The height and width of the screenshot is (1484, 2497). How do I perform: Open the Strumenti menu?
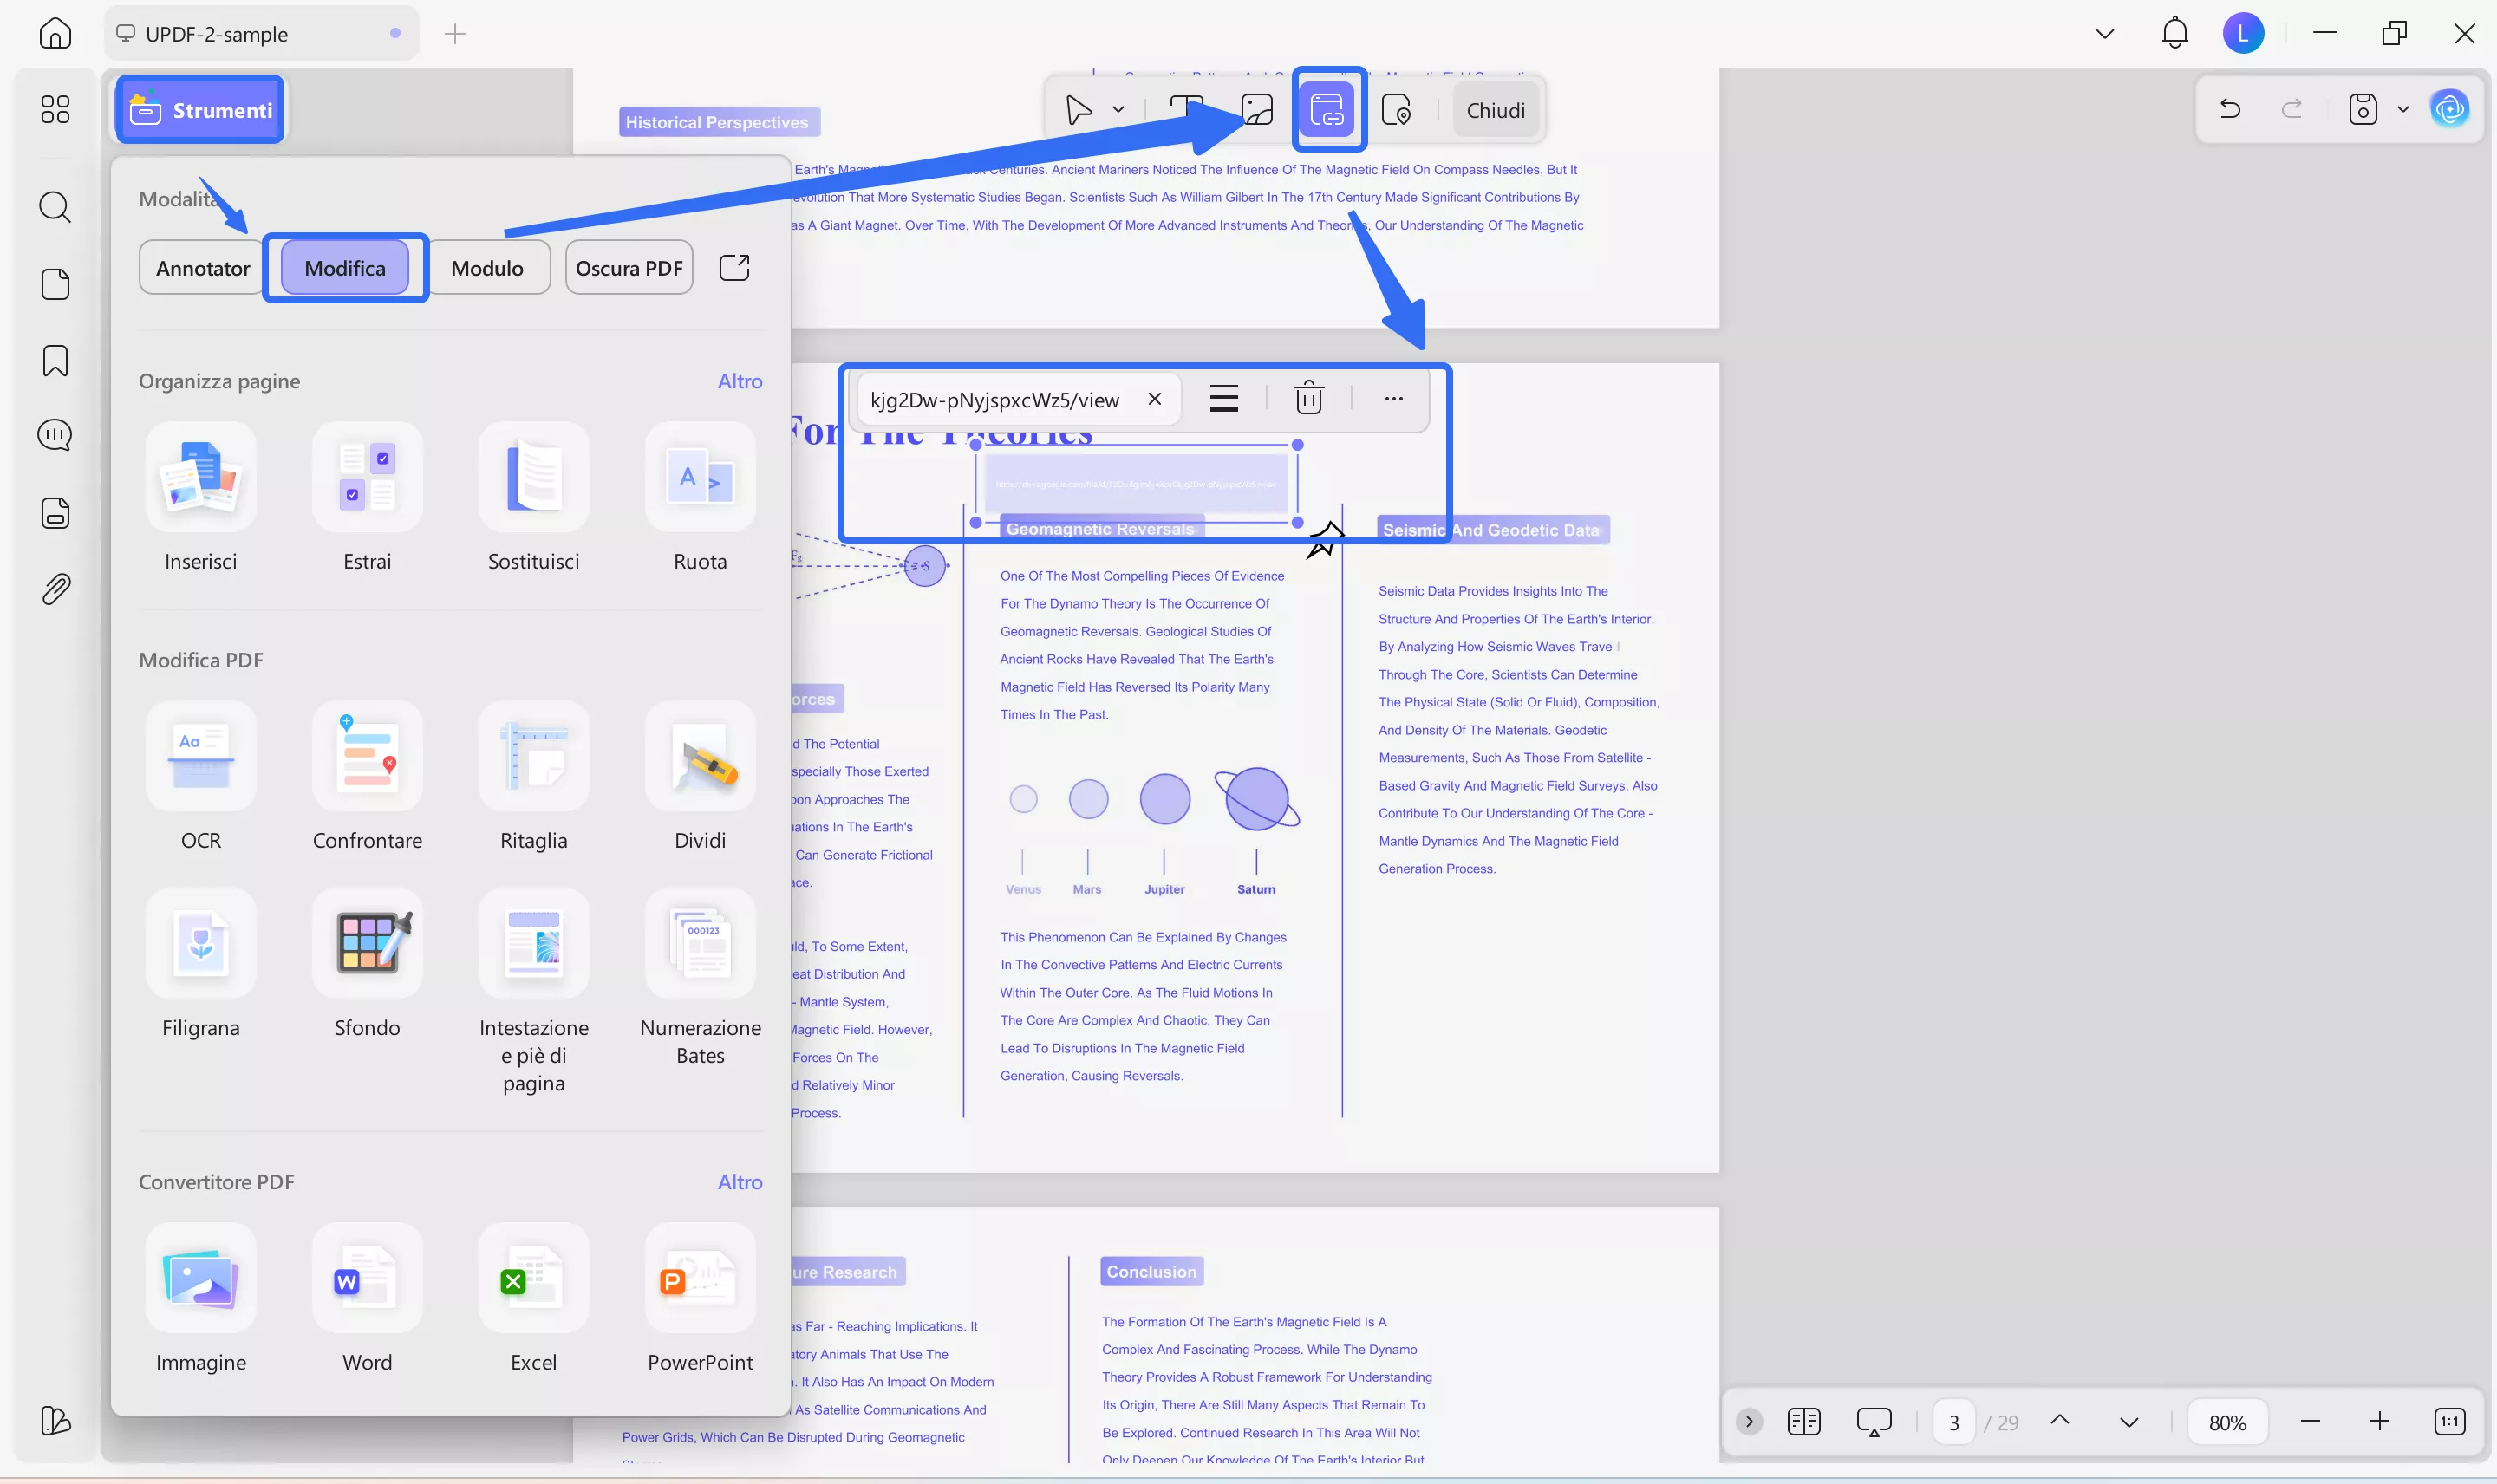pyautogui.click(x=199, y=109)
